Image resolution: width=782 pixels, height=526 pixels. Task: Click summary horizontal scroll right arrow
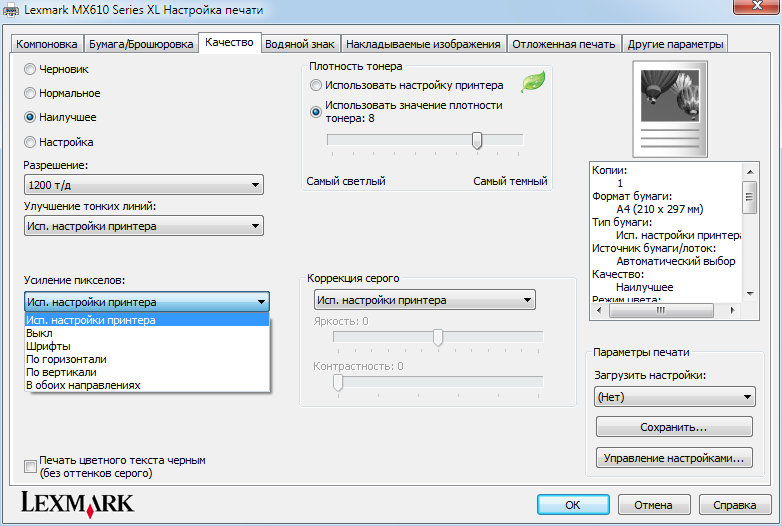coord(732,310)
